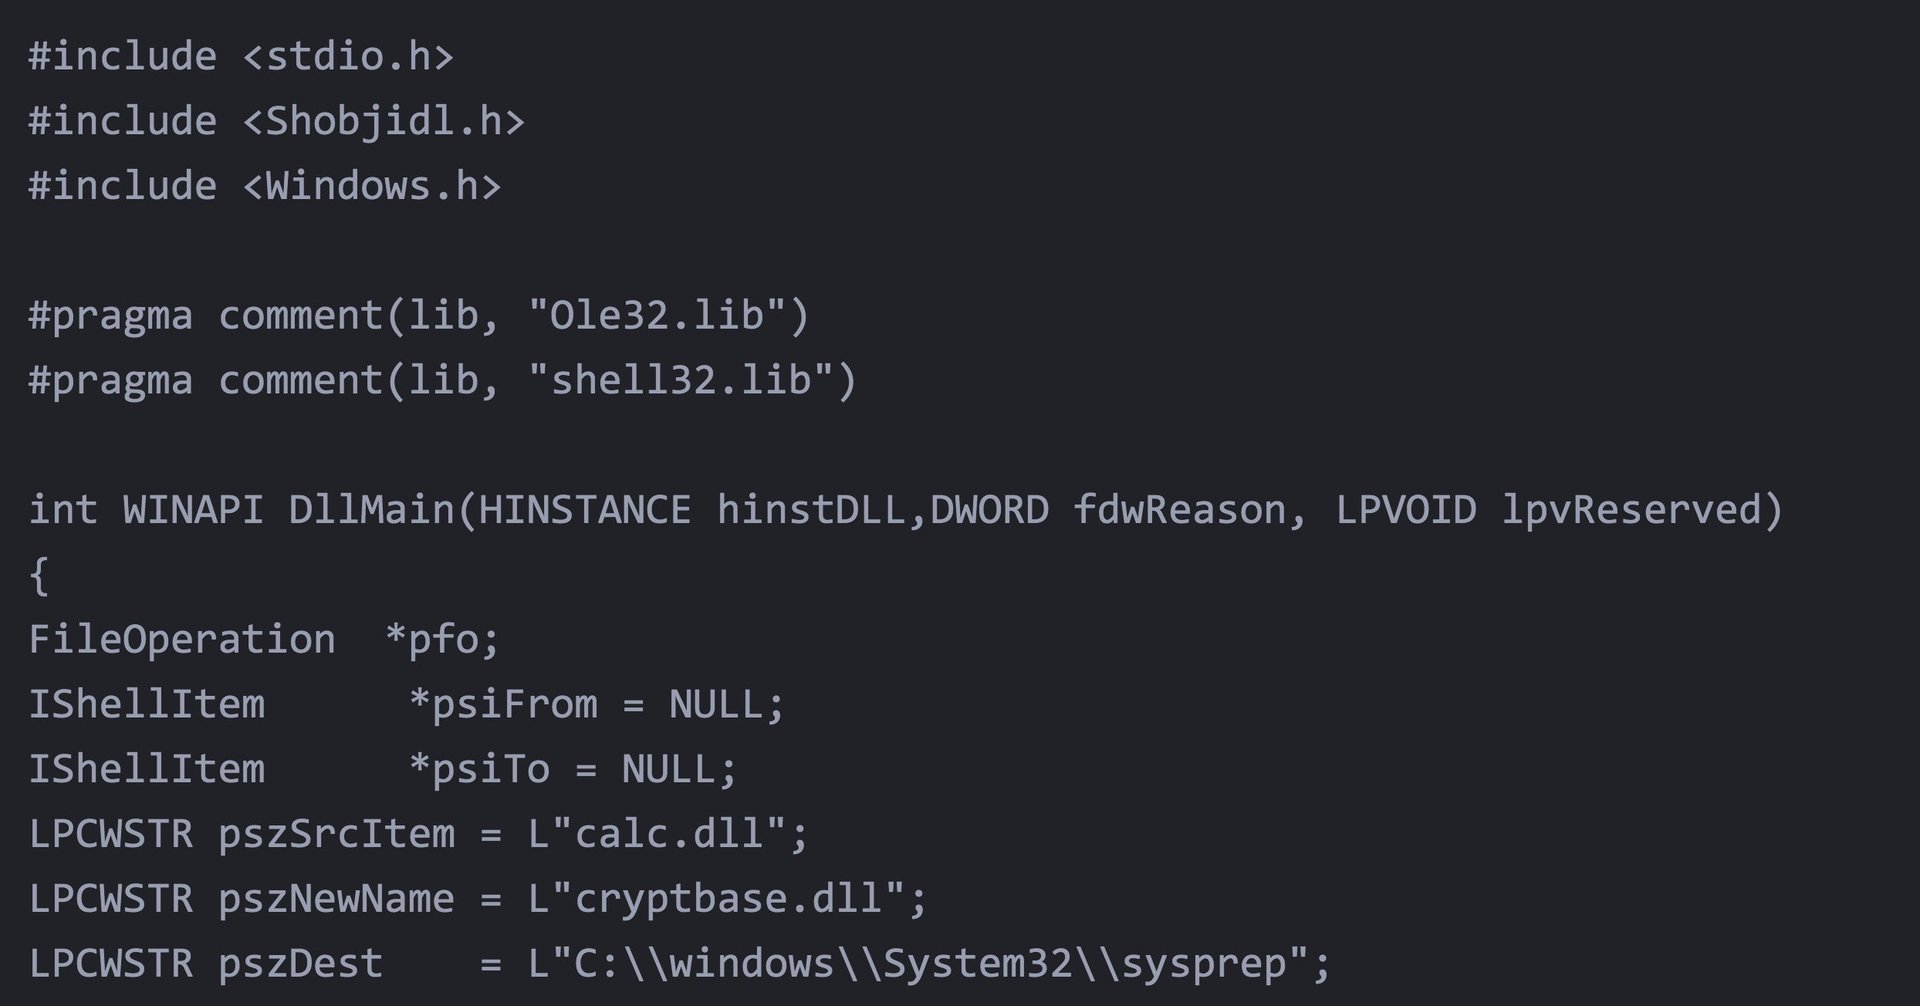1920x1006 pixels.
Task: Click the Shobjidl.h header name
Action: (384, 121)
